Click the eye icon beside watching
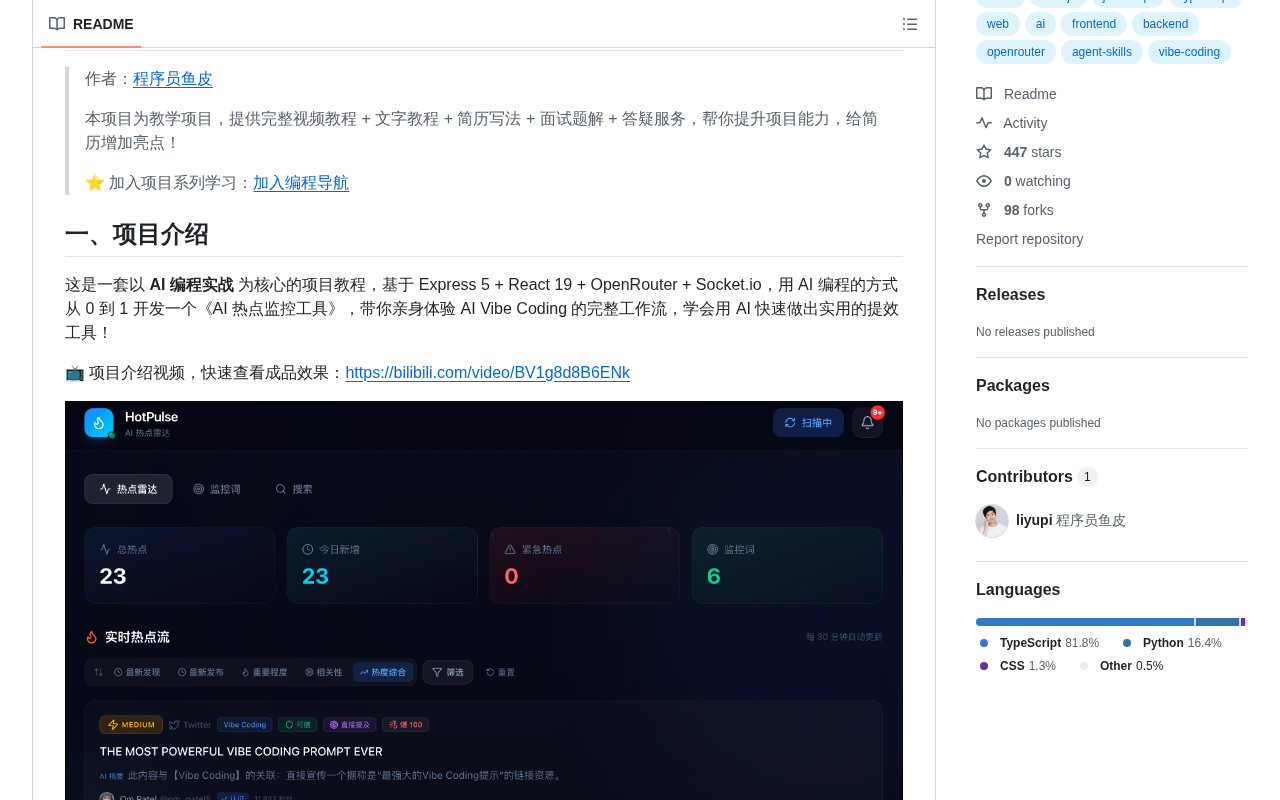 click(984, 181)
